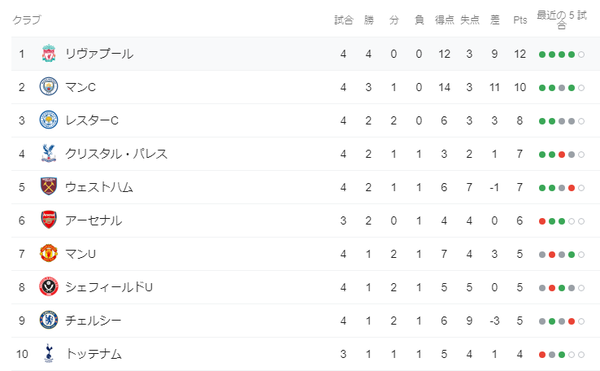Click the Chelsea lion crest icon
The image size is (600, 371).
[x=49, y=320]
